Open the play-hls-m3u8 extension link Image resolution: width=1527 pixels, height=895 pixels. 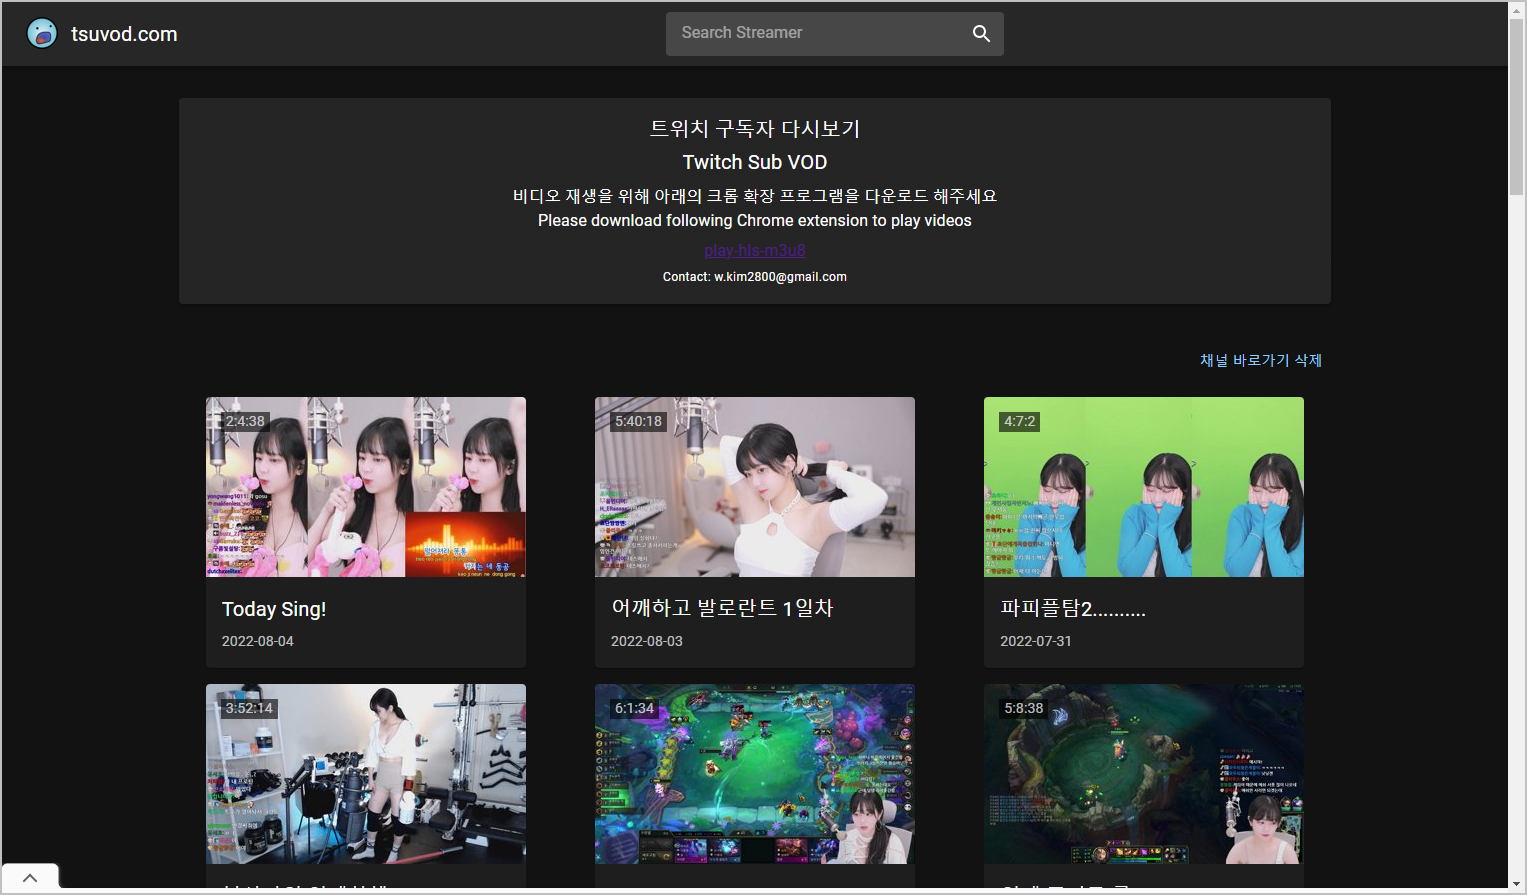point(755,250)
